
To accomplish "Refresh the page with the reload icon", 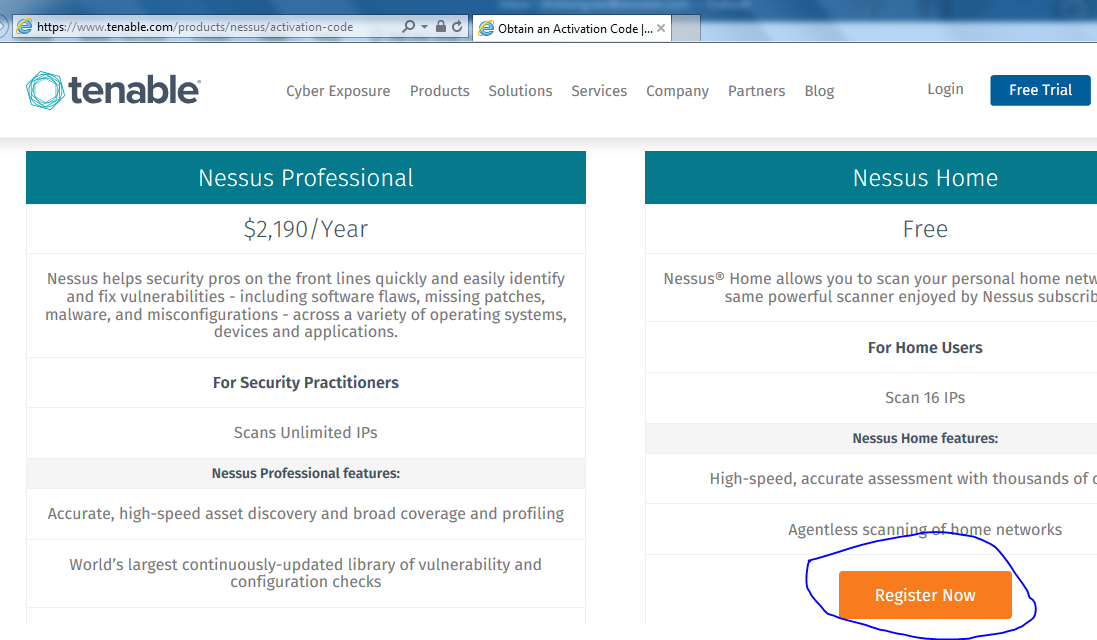I will (457, 27).
